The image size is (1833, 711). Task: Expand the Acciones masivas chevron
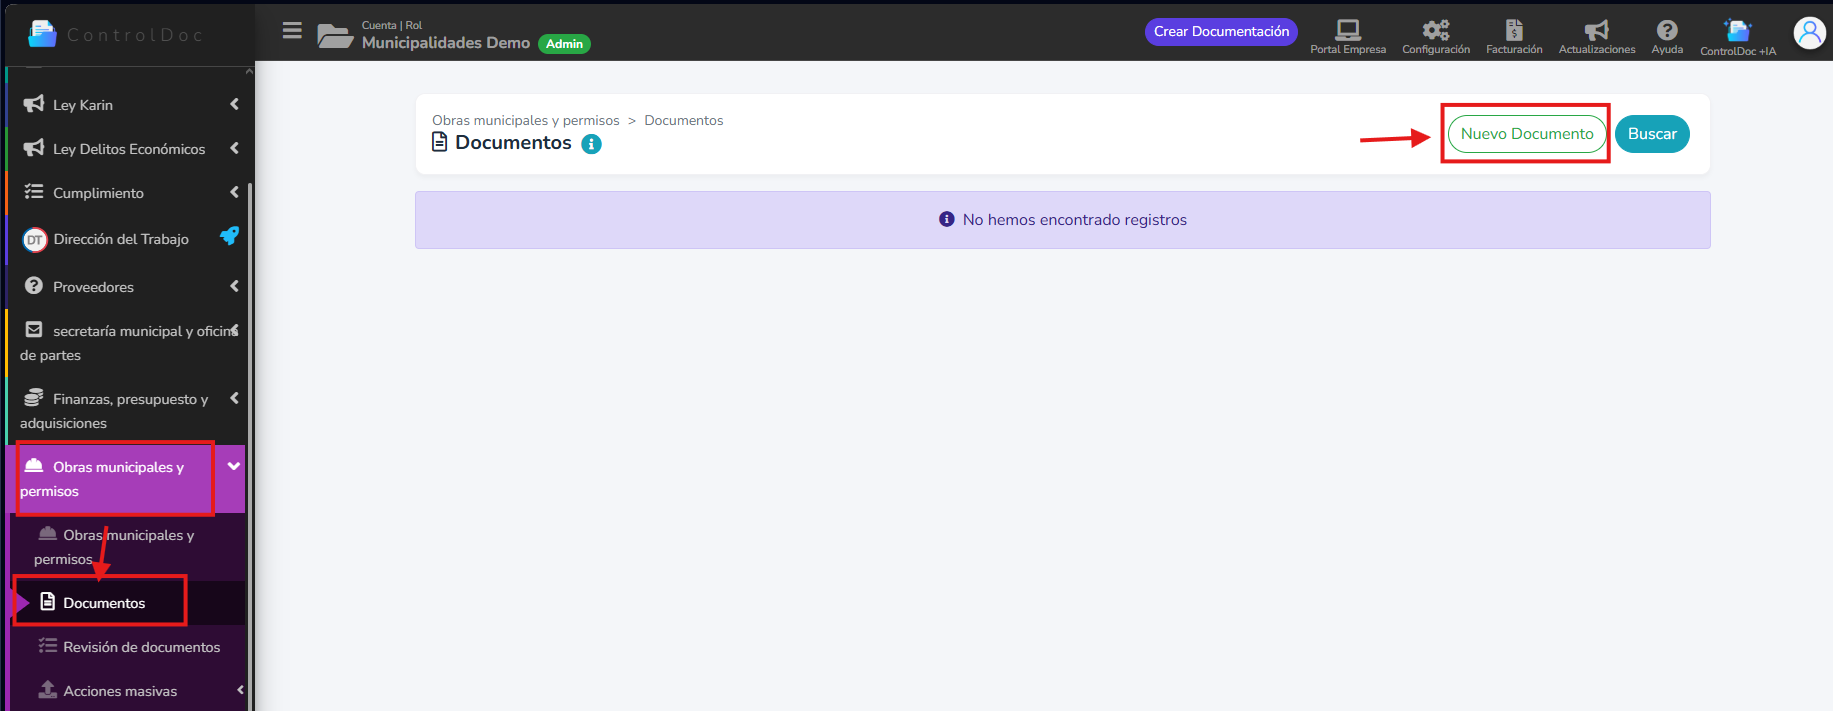(x=240, y=690)
